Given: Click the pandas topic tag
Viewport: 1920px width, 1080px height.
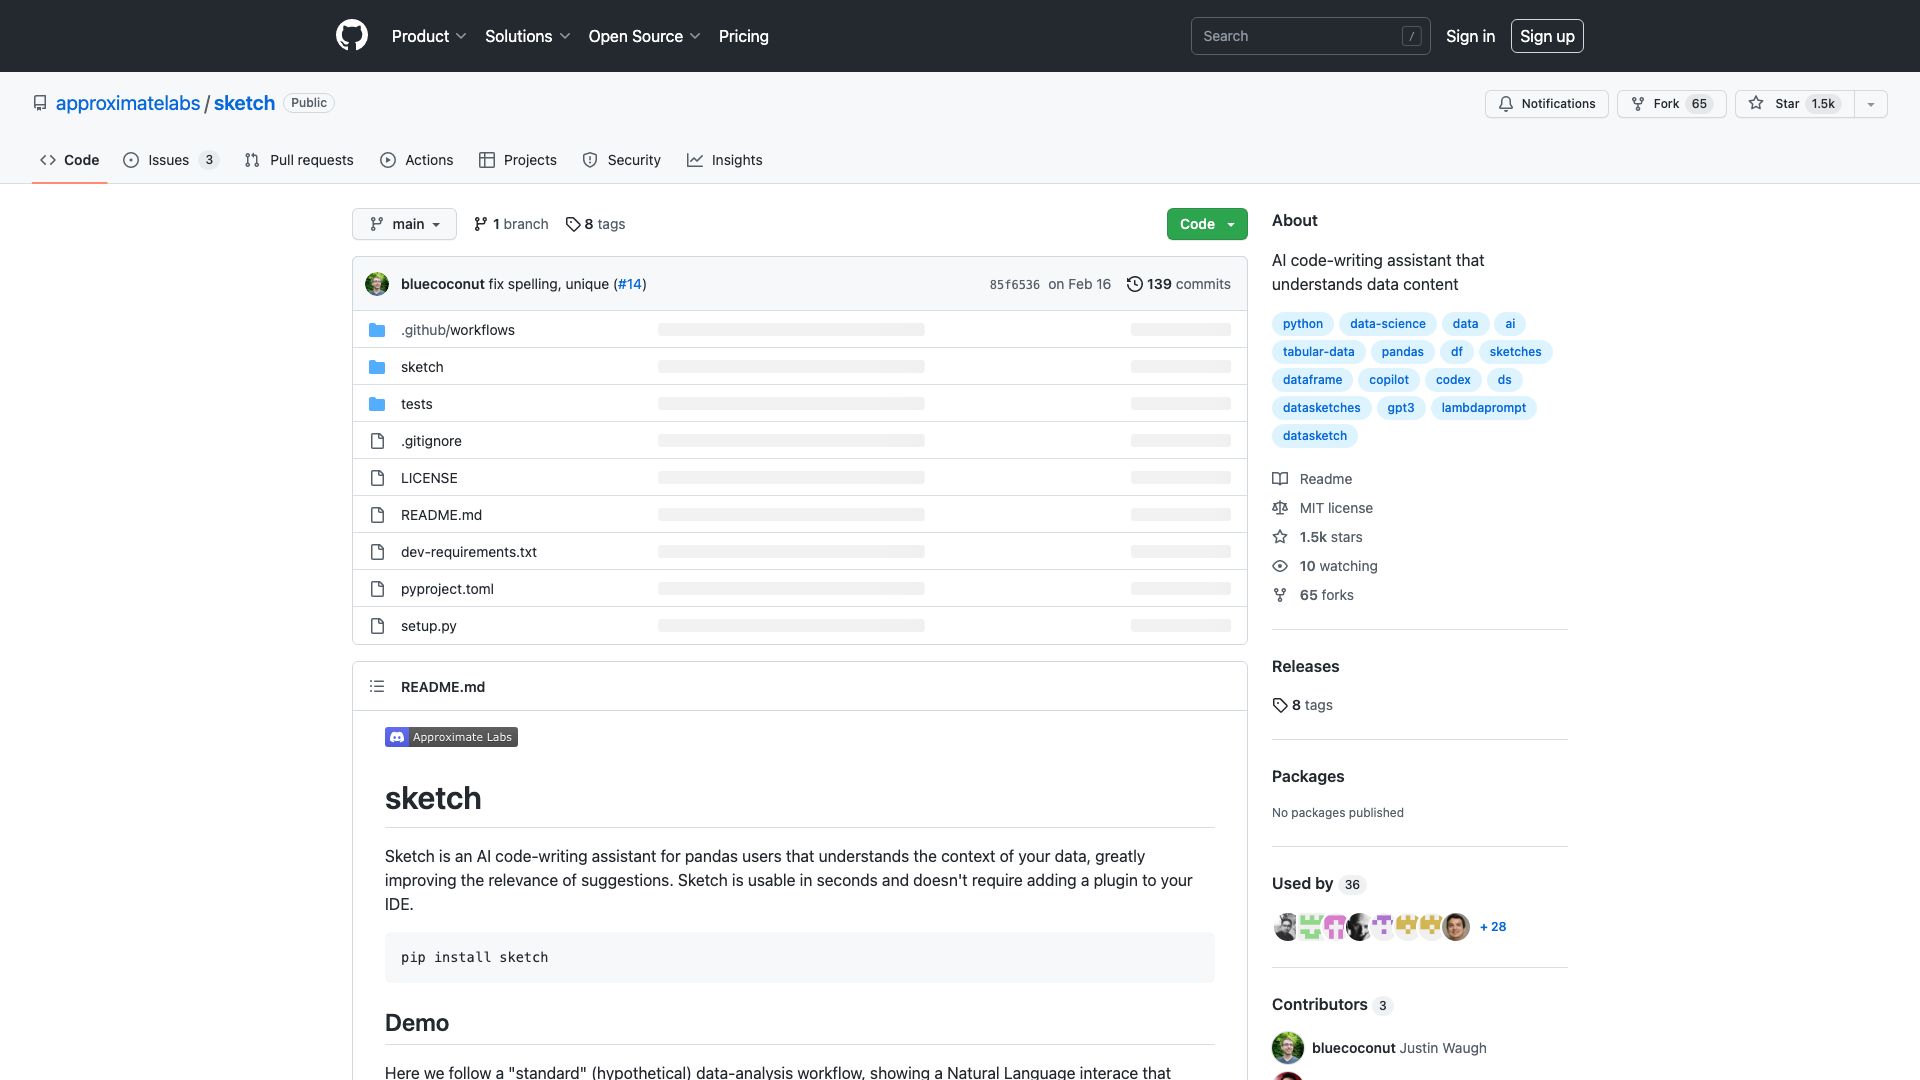Looking at the screenshot, I should pyautogui.click(x=1403, y=352).
